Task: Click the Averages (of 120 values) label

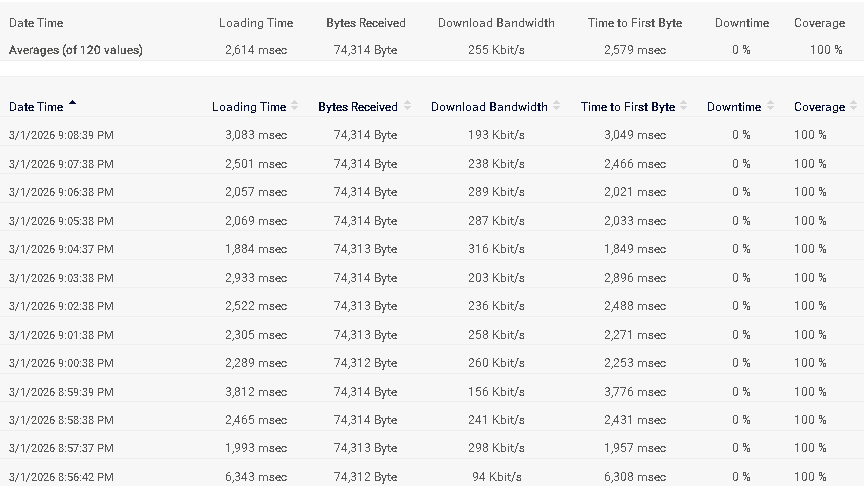Action: [75, 50]
